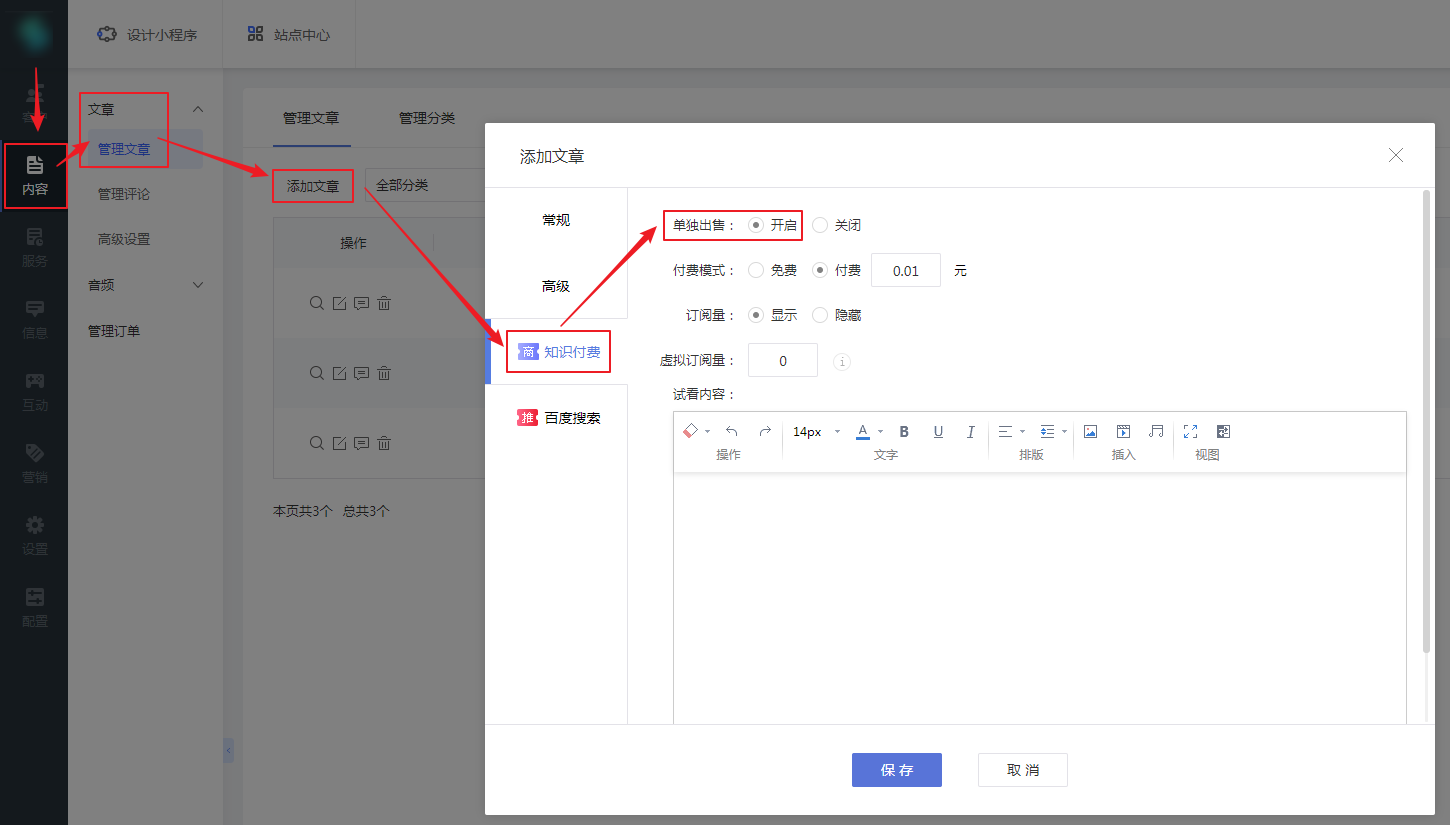
Task: Click the price field showing 0.01
Action: 906,270
